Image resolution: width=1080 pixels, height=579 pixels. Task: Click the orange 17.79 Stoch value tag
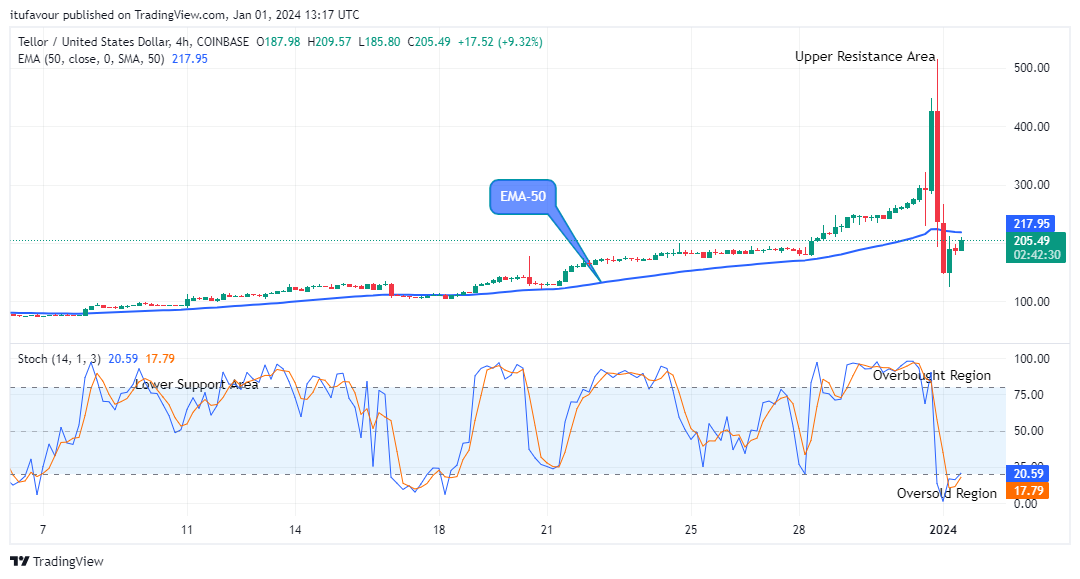point(1028,491)
